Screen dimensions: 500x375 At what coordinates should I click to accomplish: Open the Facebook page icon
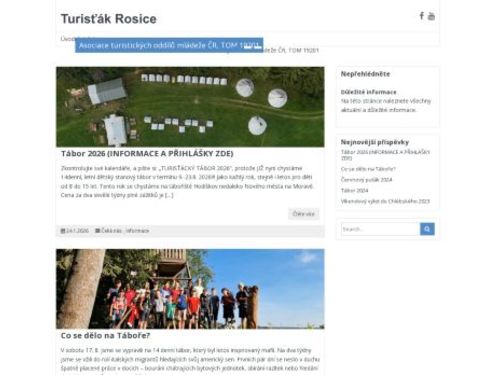[x=422, y=16]
